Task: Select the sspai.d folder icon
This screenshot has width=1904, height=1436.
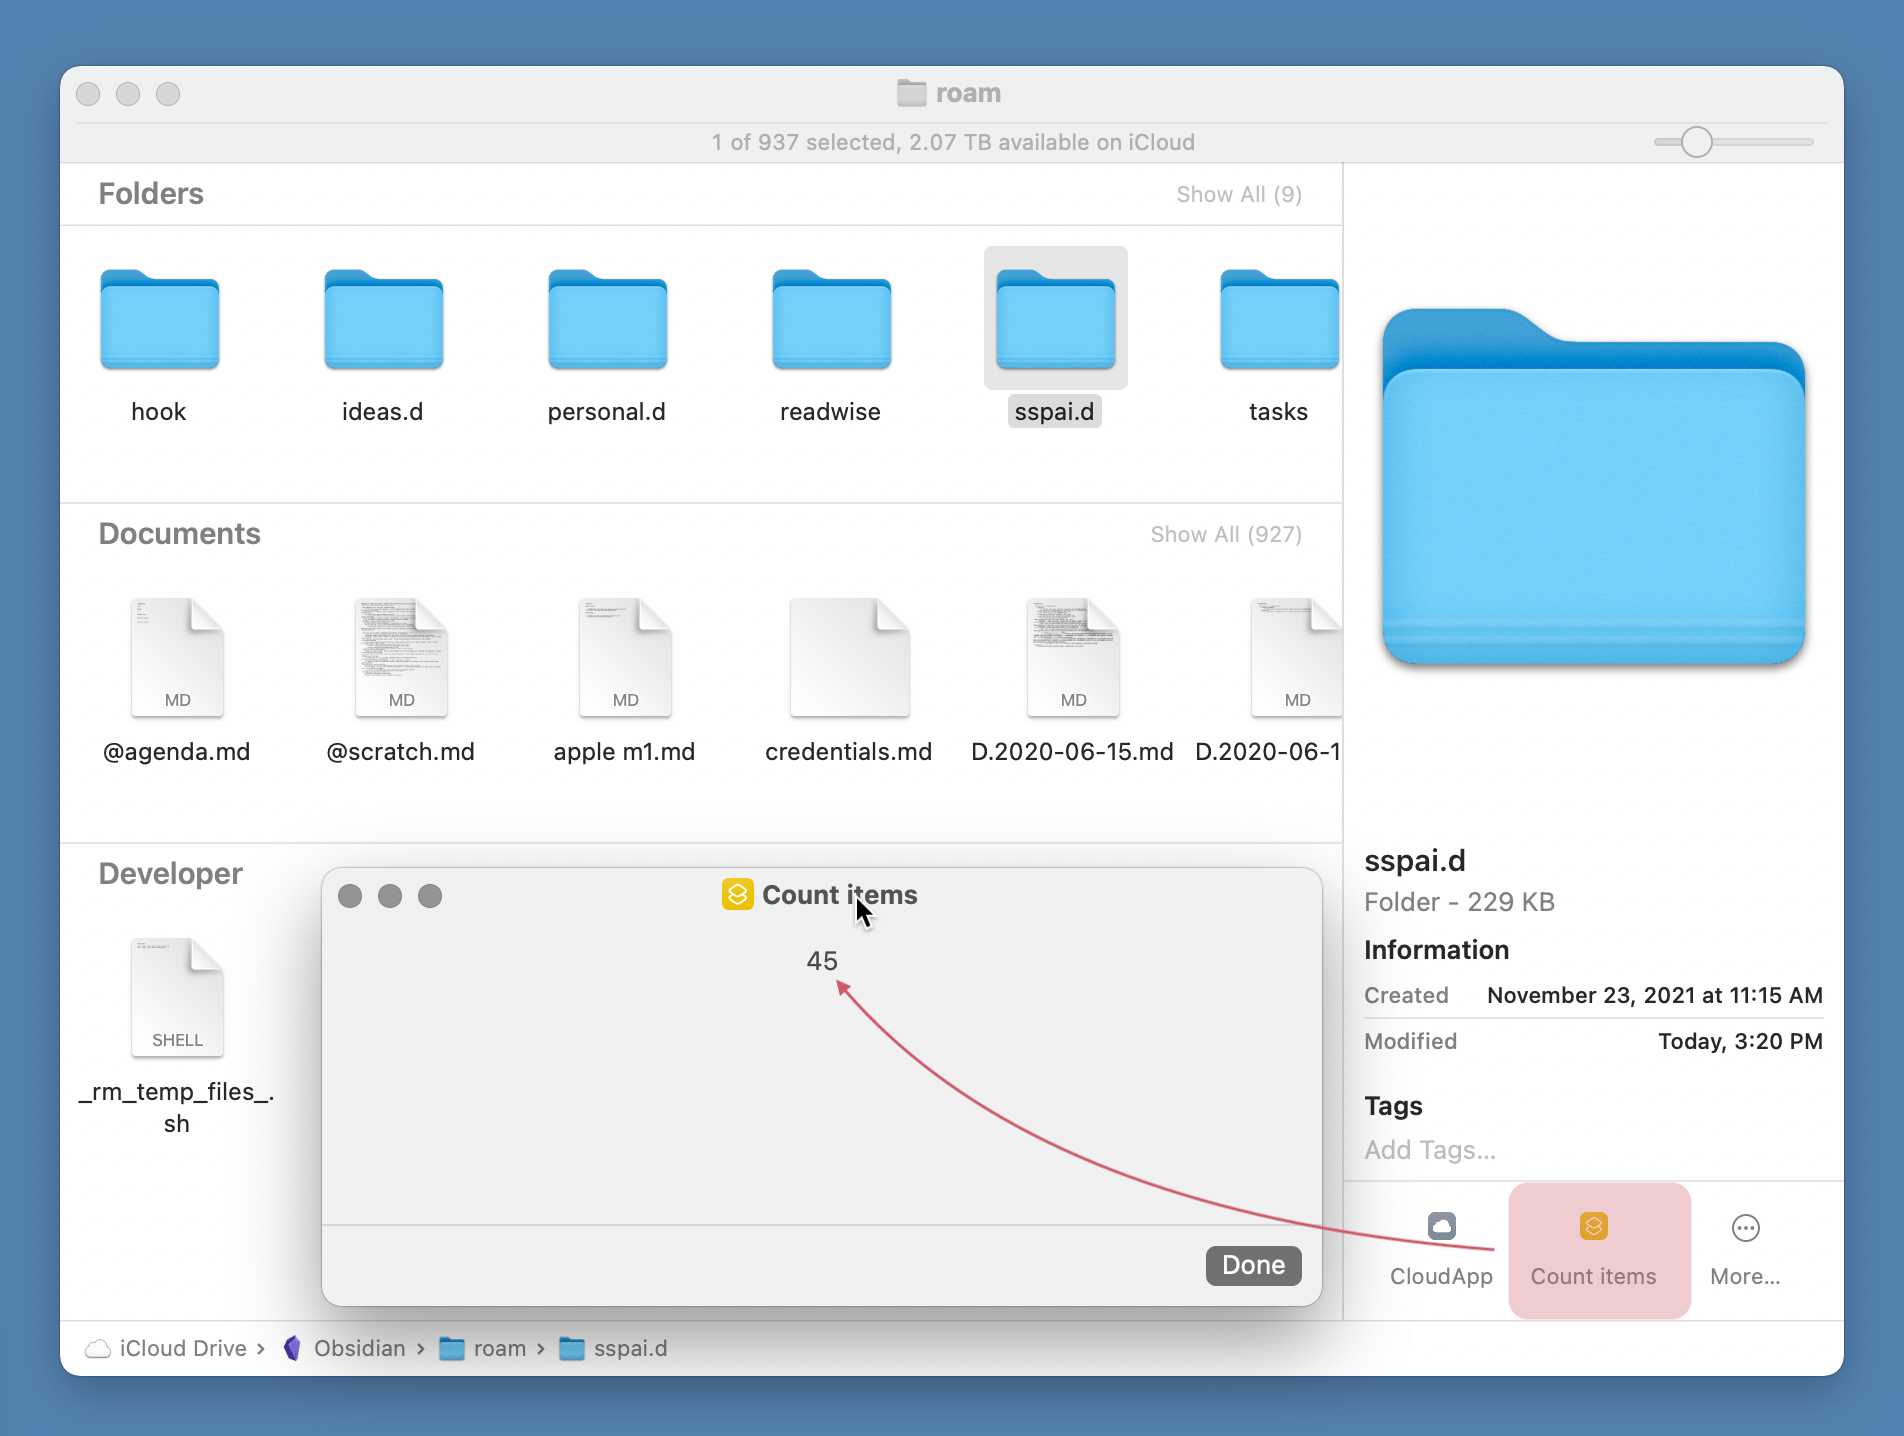Action: click(x=1055, y=320)
